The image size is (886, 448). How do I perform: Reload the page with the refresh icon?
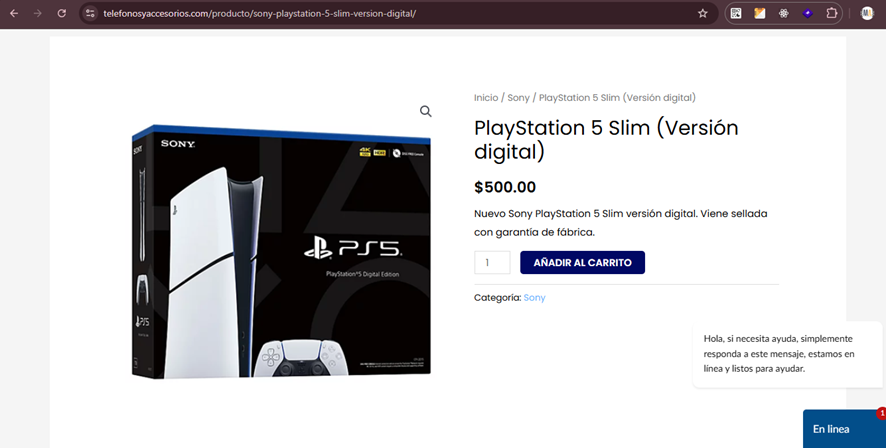click(62, 13)
